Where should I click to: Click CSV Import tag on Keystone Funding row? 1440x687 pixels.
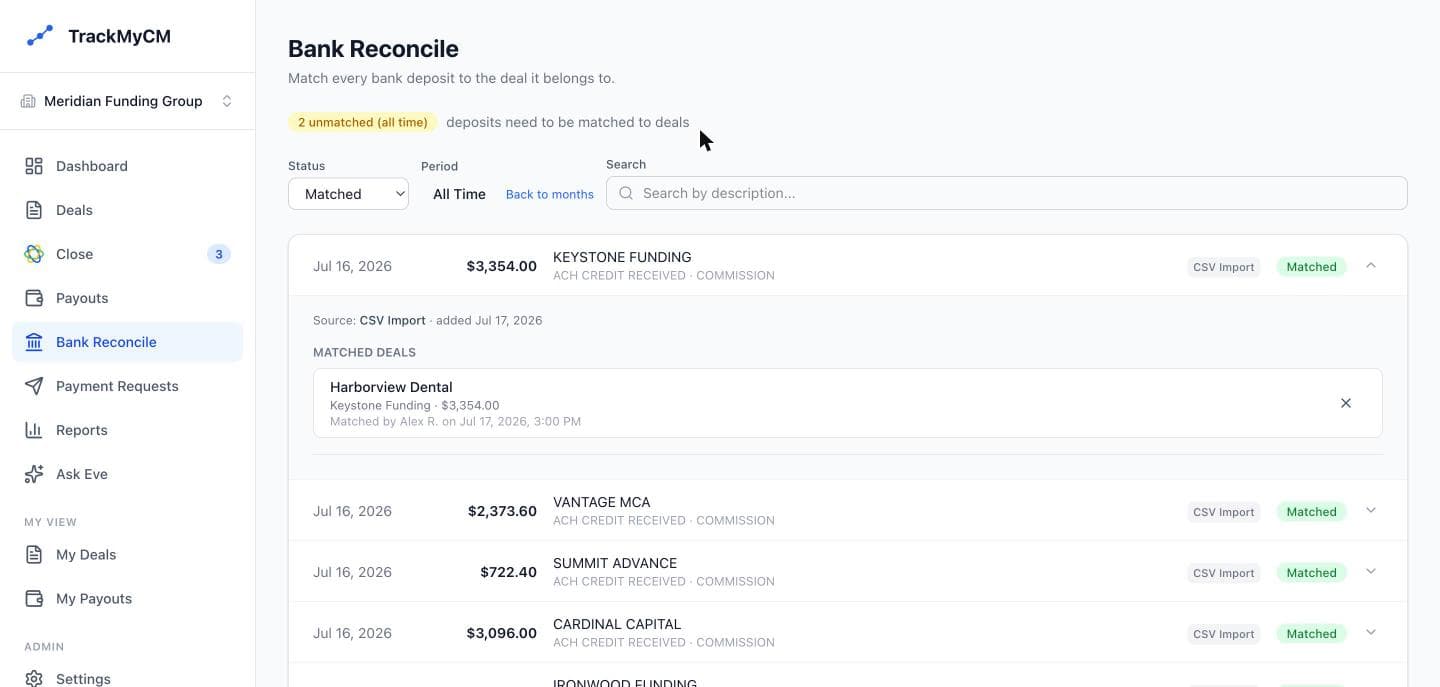click(x=1224, y=267)
